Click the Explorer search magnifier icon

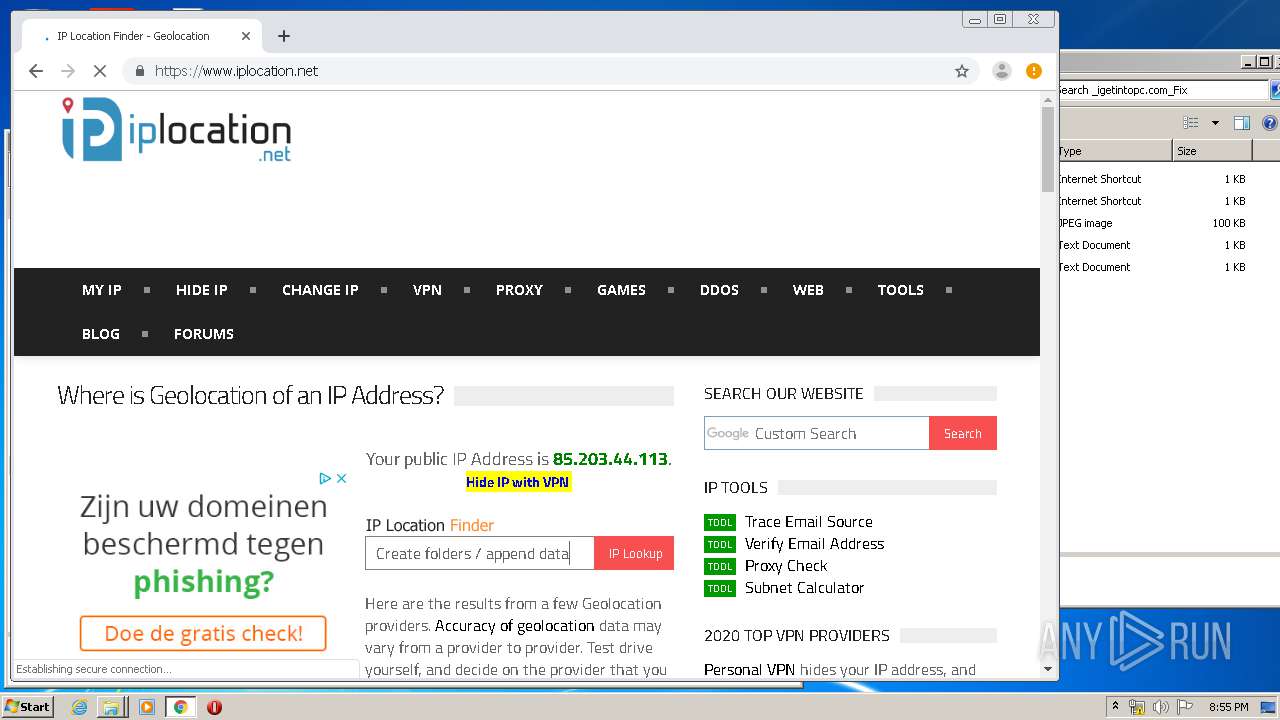pos(1275,90)
